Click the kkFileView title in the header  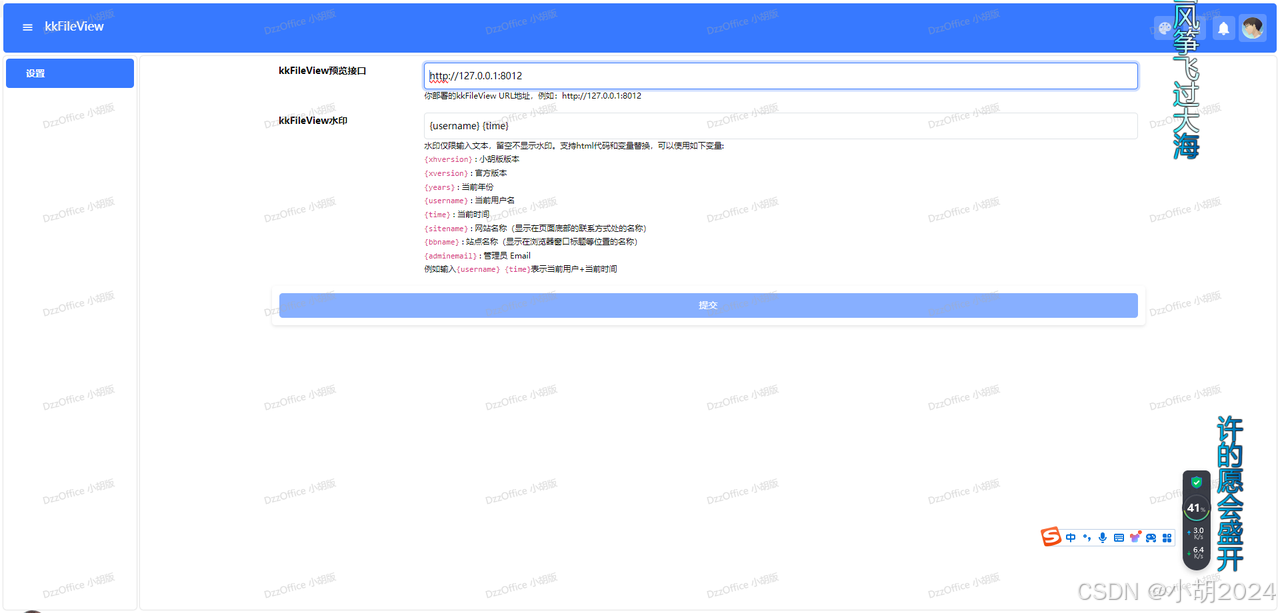coord(75,26)
